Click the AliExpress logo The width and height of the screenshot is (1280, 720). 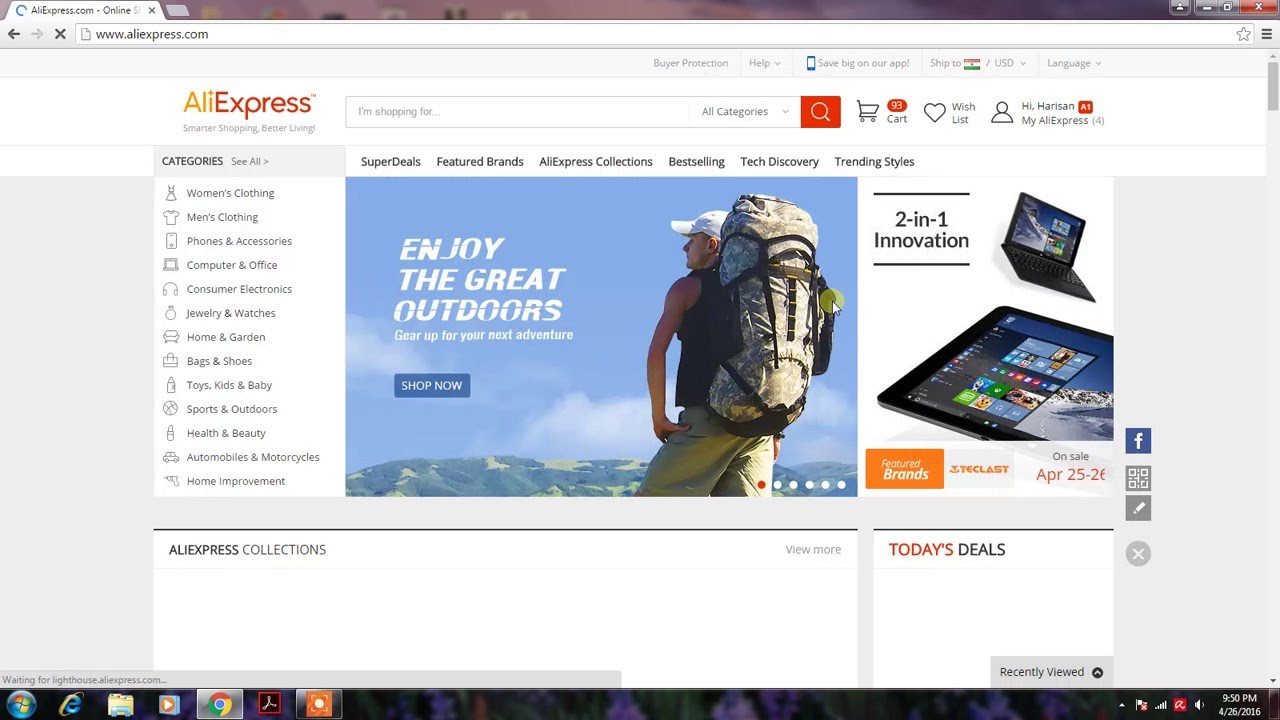(x=249, y=104)
